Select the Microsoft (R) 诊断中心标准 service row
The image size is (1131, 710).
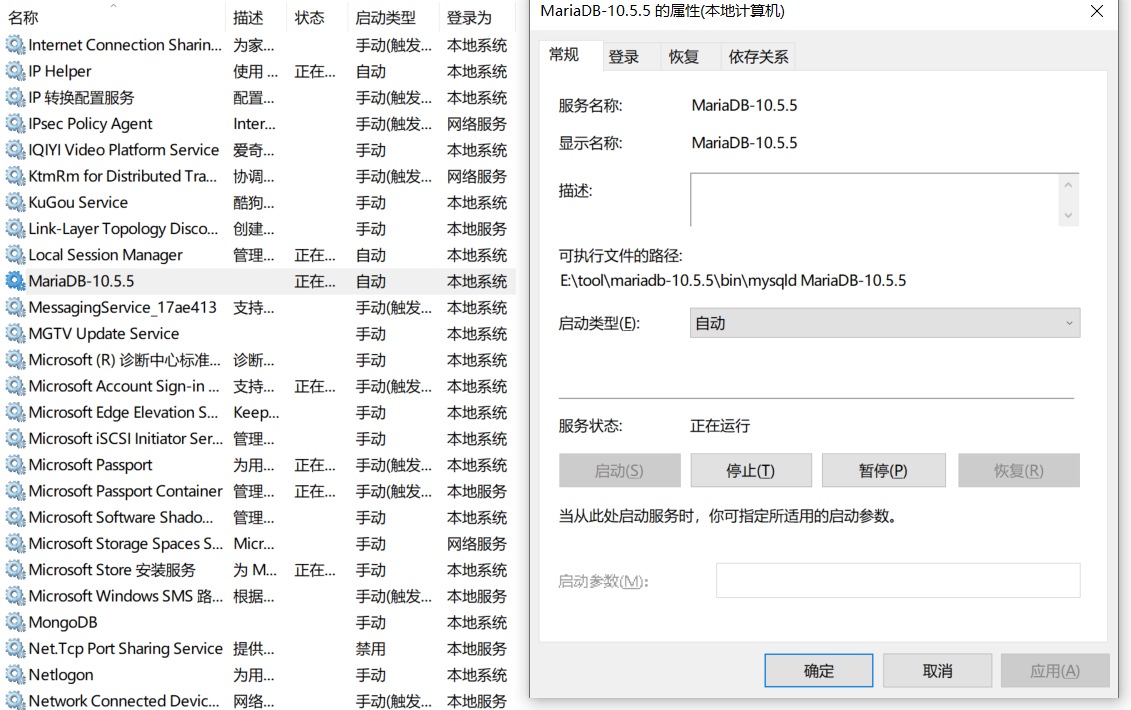coord(259,360)
